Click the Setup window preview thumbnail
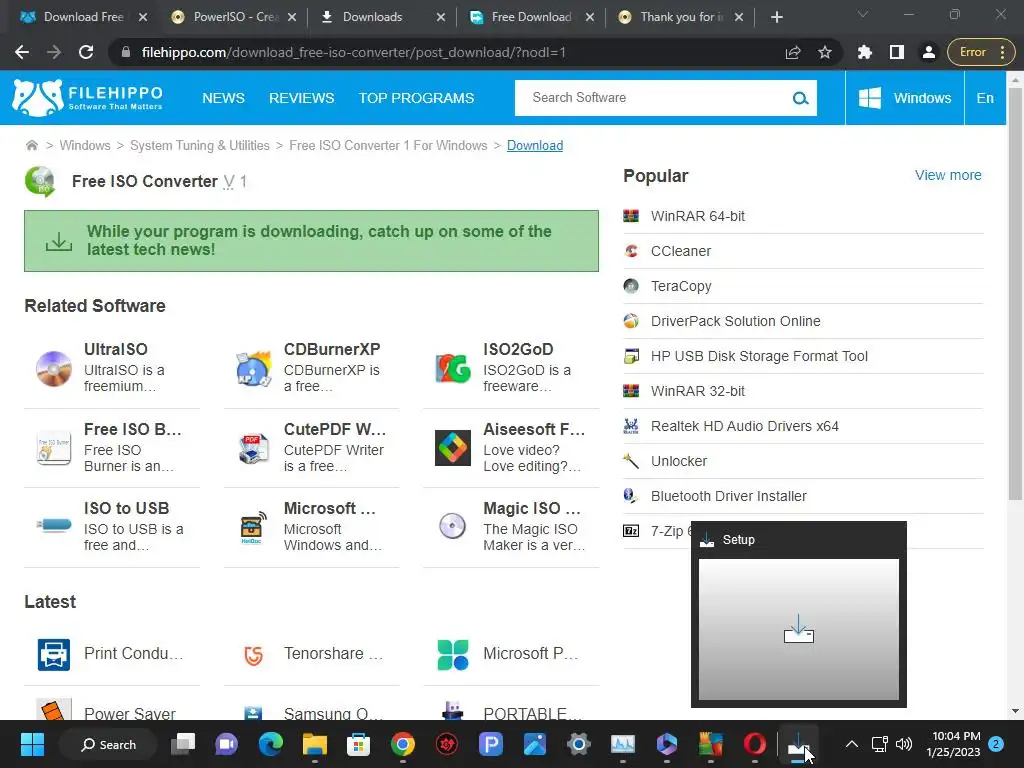 point(798,630)
